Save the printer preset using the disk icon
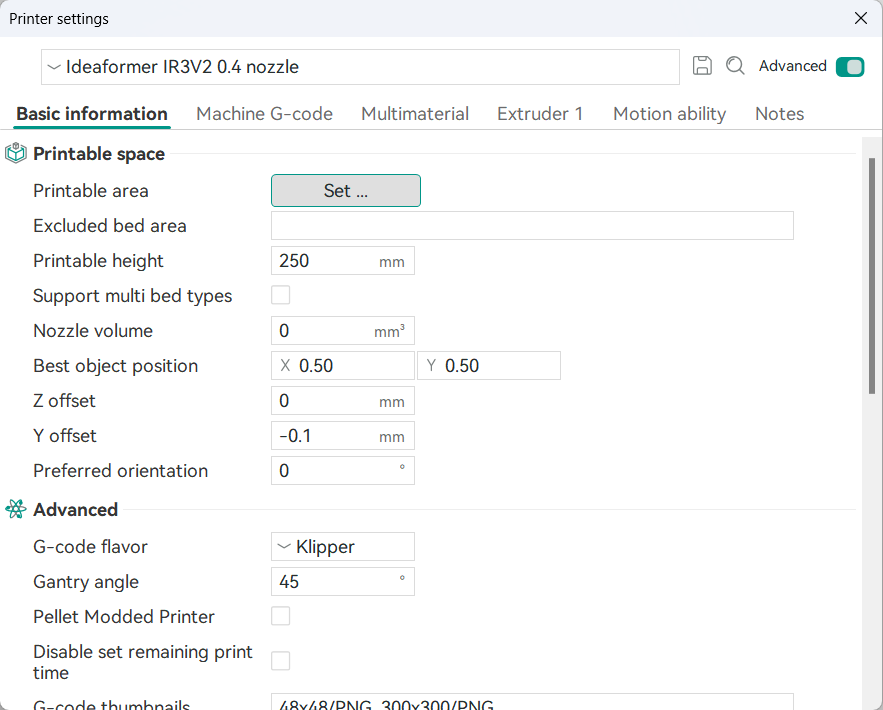This screenshot has width=883, height=710. 702,66
